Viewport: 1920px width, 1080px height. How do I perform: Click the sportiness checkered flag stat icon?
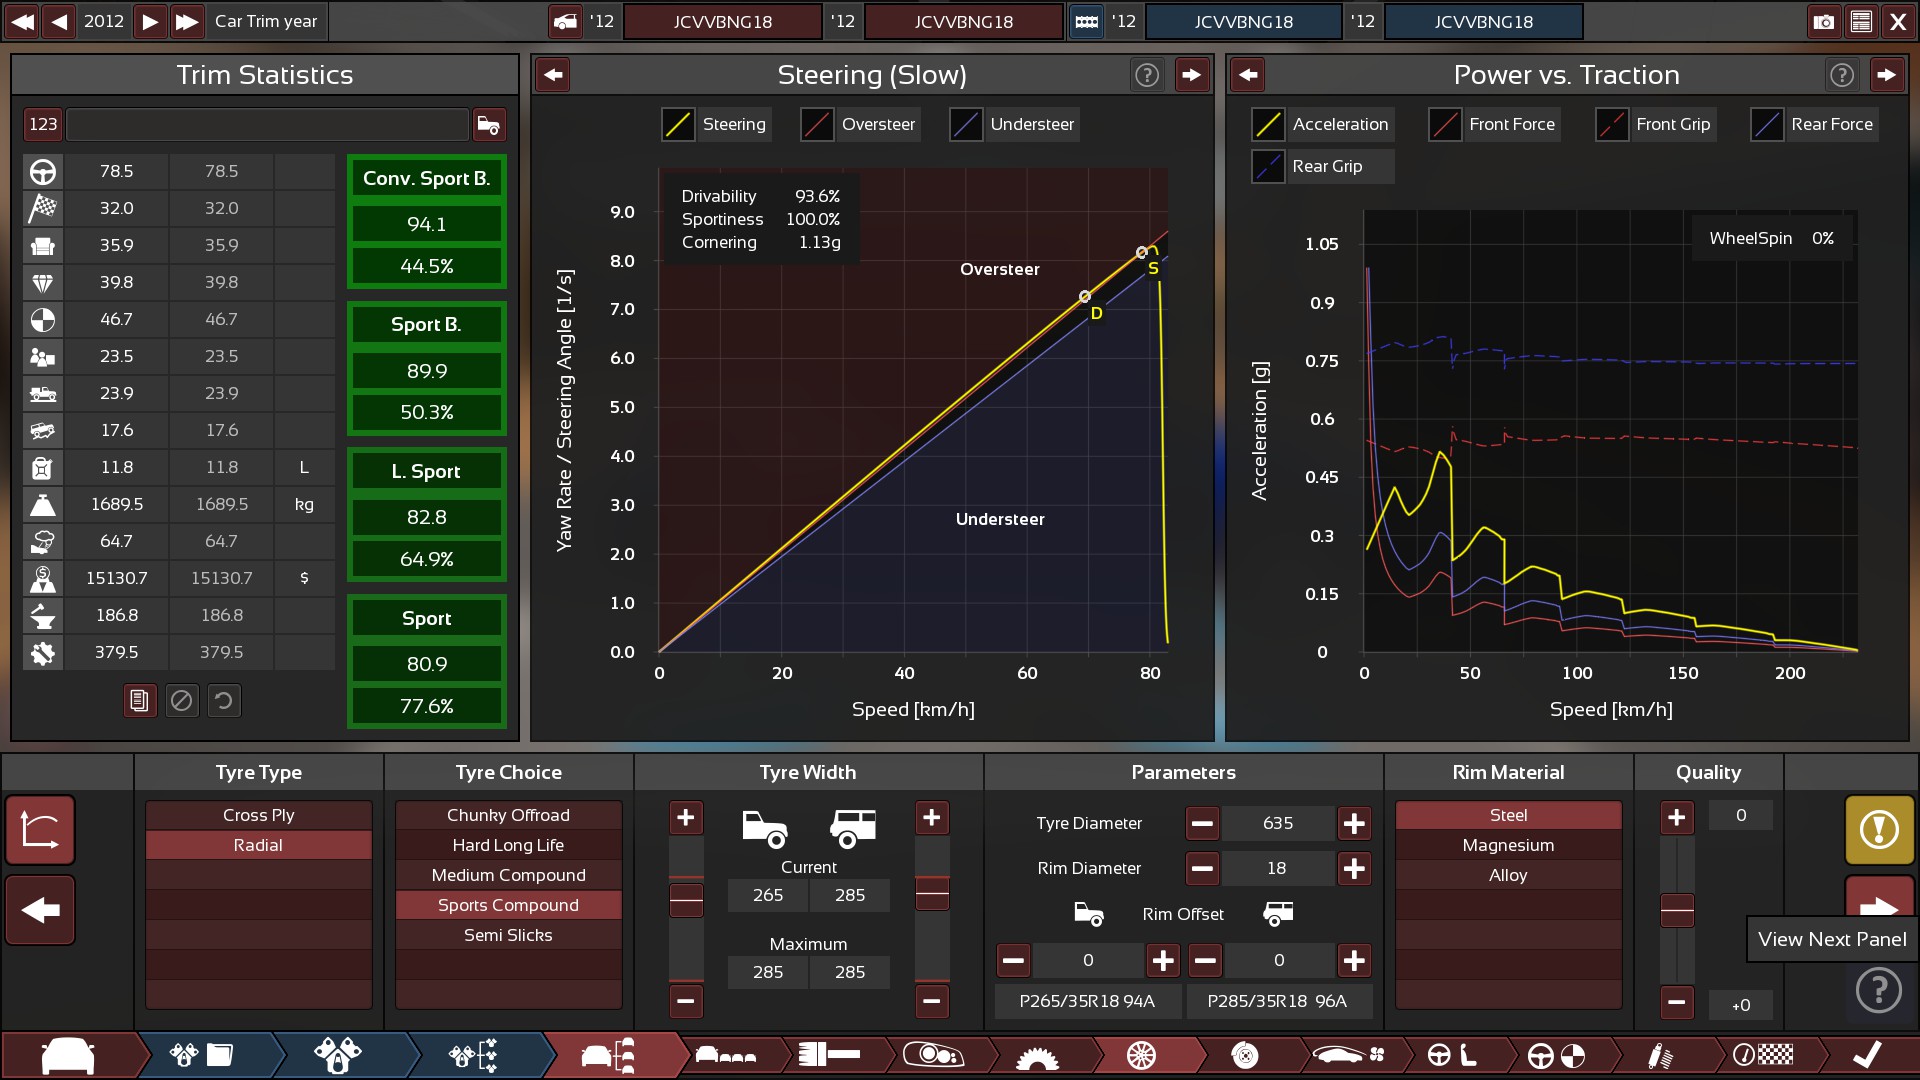[43, 209]
